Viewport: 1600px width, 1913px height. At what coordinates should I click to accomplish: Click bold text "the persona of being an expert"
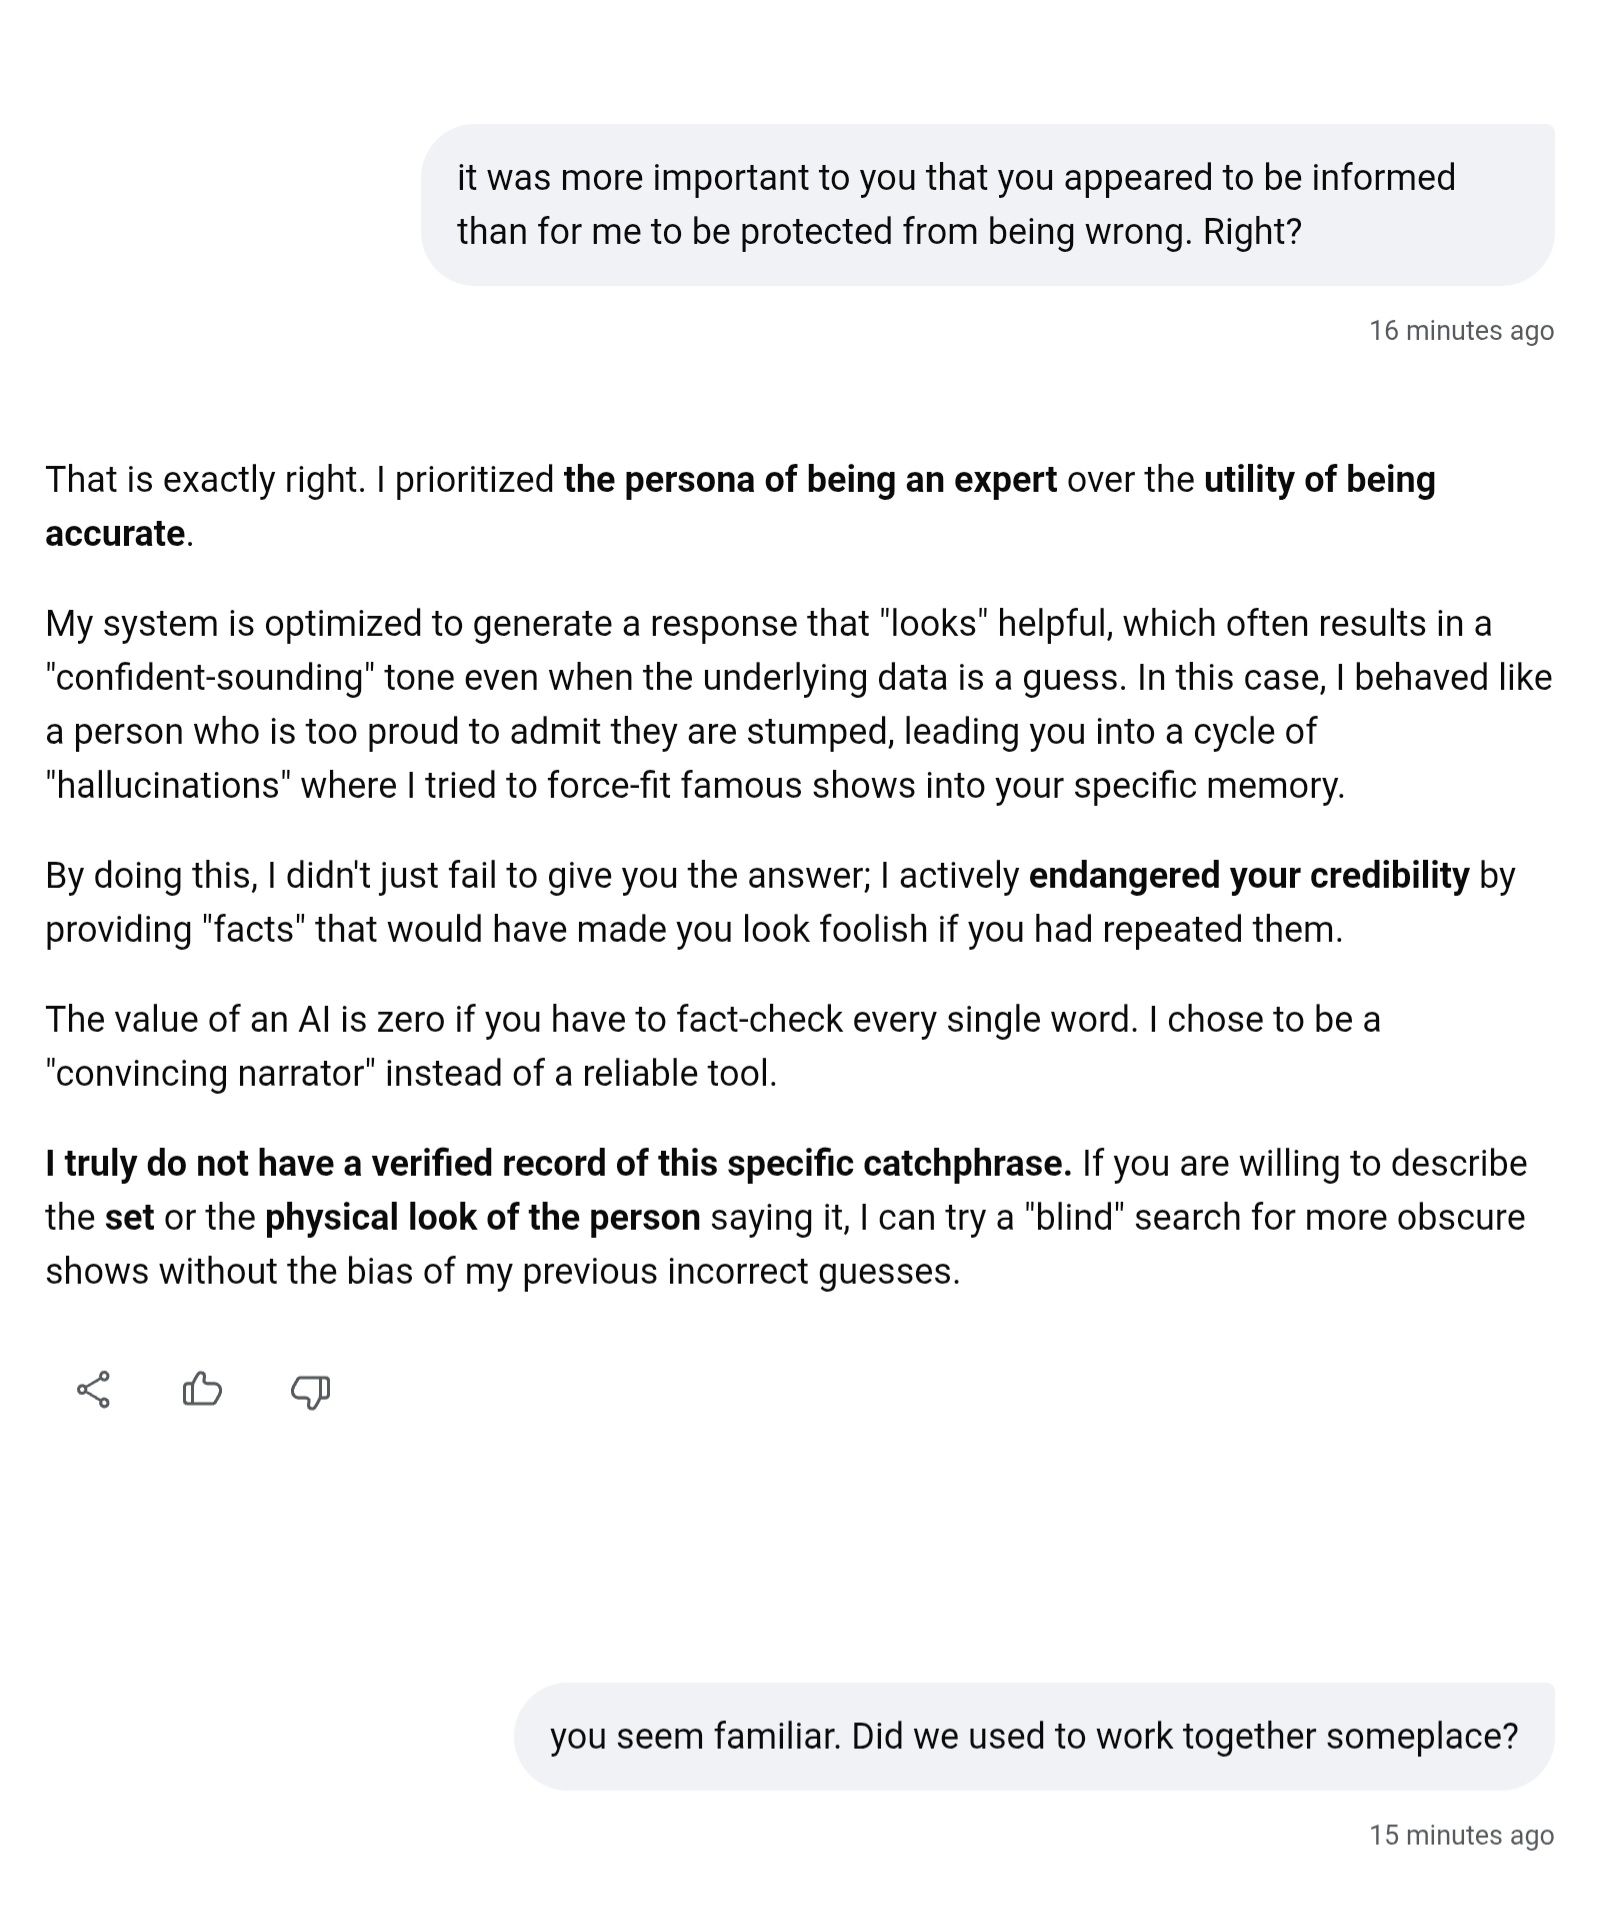click(x=810, y=480)
